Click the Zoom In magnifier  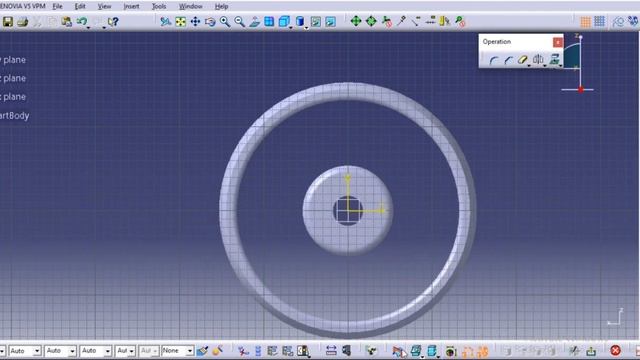coord(225,22)
